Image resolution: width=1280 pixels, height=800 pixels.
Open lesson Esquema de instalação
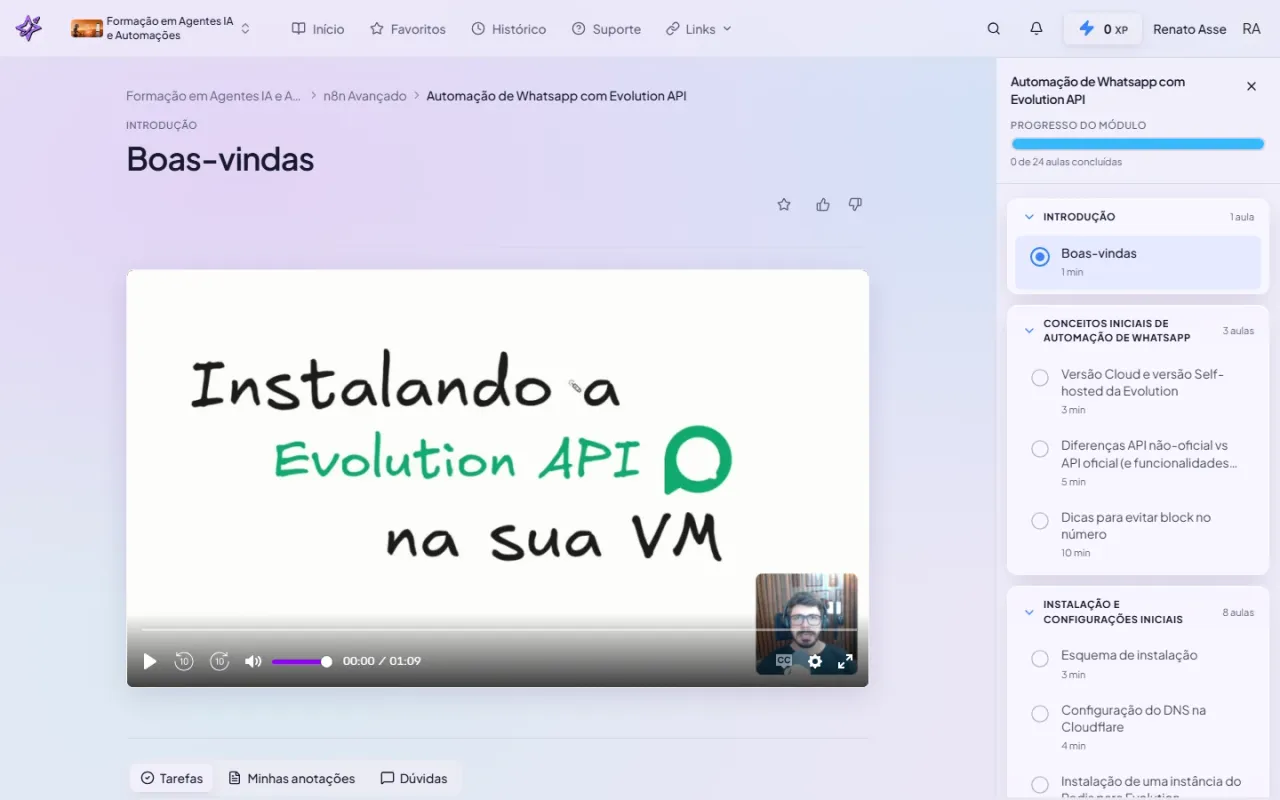tap(1129, 655)
